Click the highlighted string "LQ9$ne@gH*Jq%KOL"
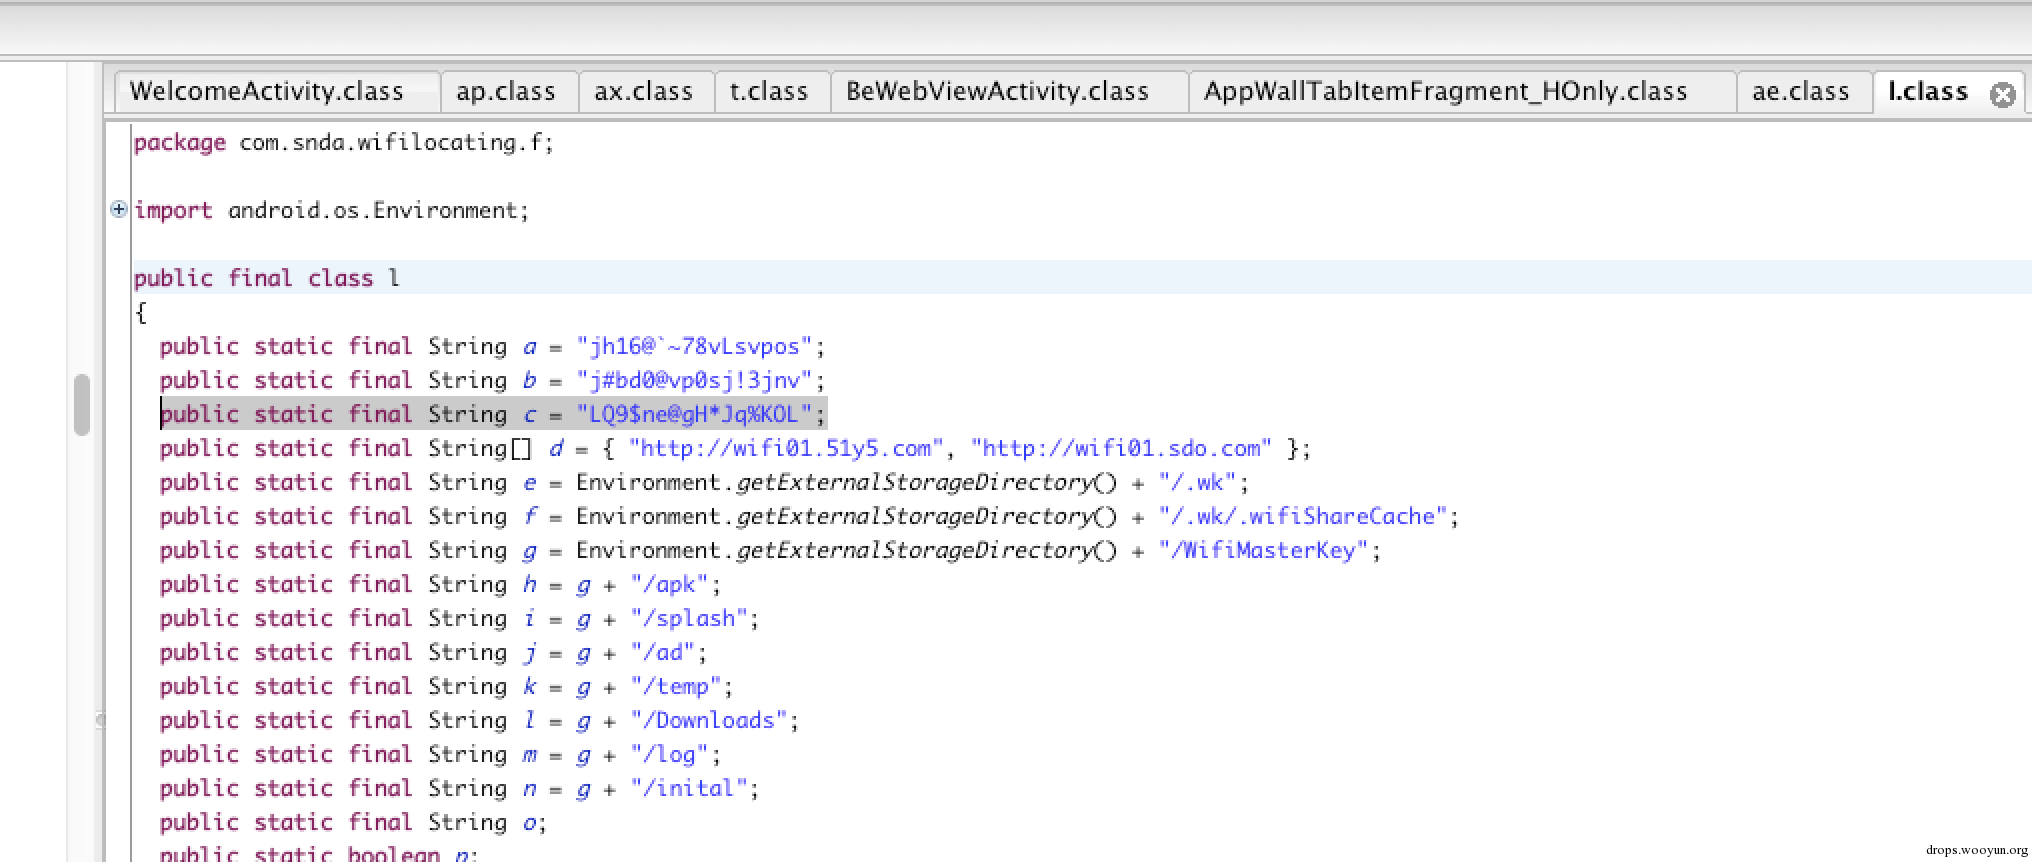This screenshot has height=862, width=2032. point(694,415)
